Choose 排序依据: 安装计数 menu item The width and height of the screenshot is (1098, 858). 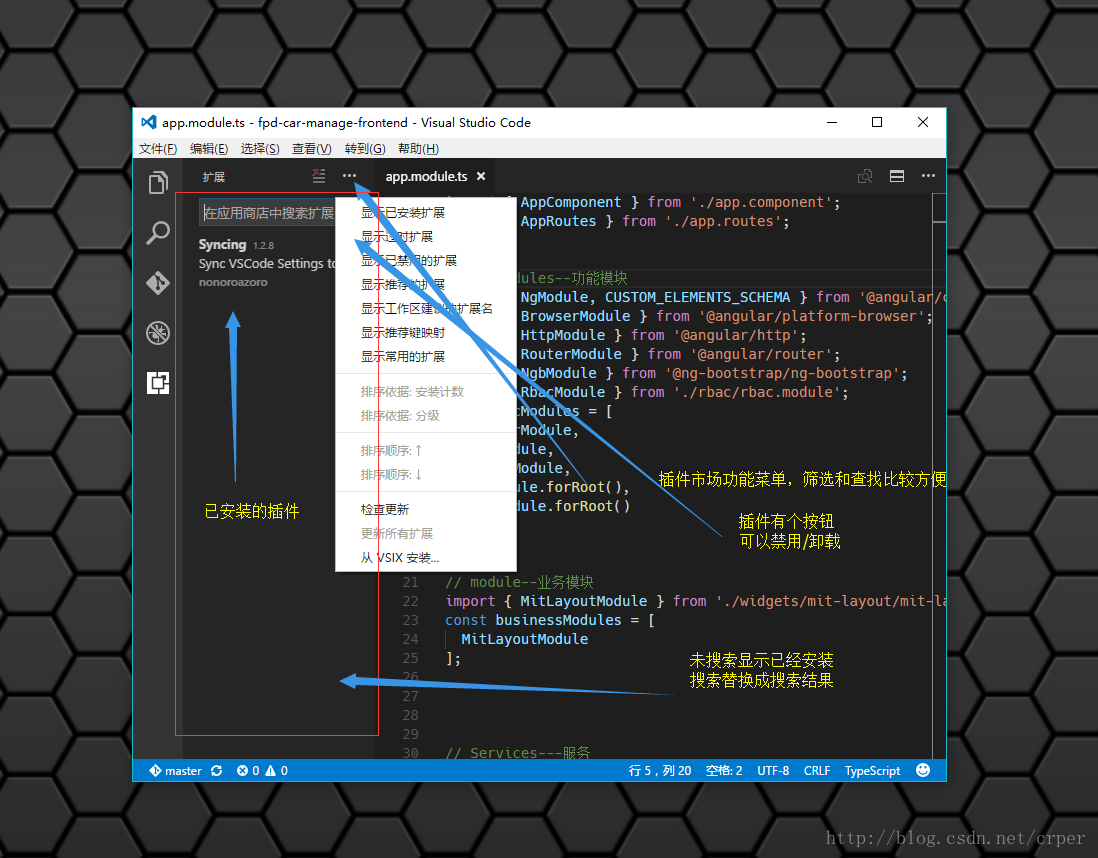pyautogui.click(x=426, y=392)
